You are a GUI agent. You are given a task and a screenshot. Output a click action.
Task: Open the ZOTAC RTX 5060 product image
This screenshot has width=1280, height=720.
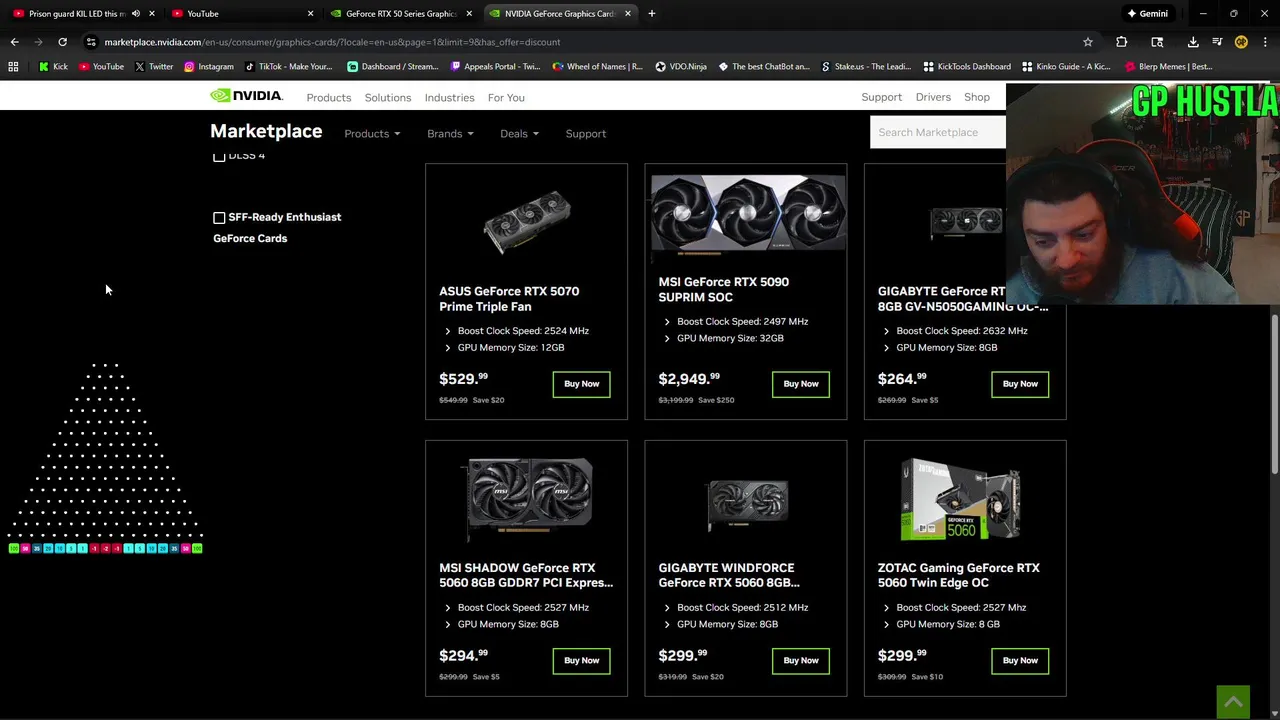tap(962, 501)
